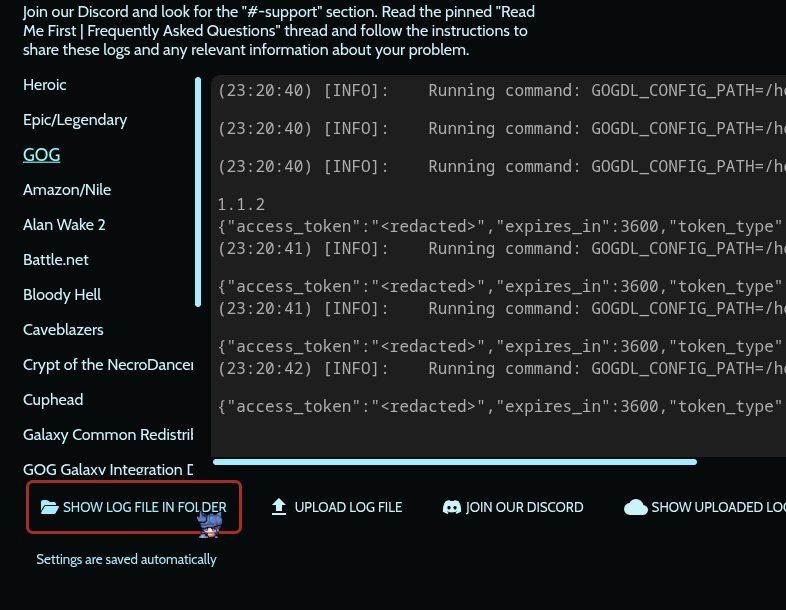View the GOG Galaxy Integration log
The width and height of the screenshot is (786, 610).
[108, 470]
